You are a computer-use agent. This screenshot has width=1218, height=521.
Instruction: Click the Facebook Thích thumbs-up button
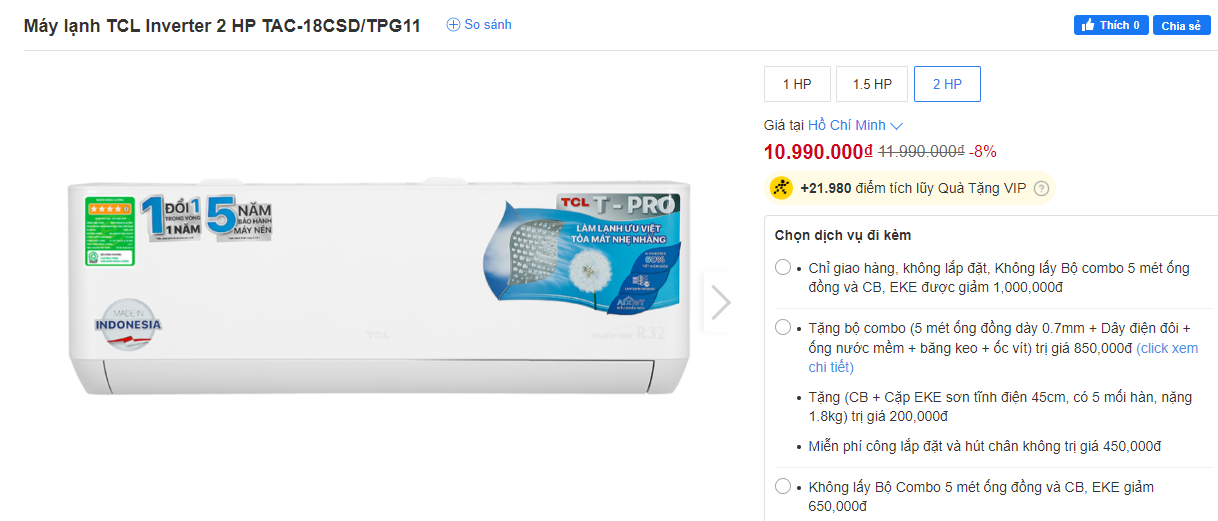coord(1111,25)
